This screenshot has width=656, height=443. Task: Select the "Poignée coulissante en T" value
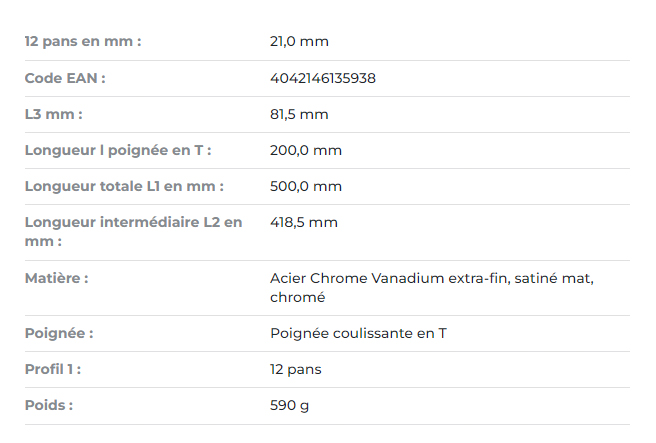coord(358,333)
